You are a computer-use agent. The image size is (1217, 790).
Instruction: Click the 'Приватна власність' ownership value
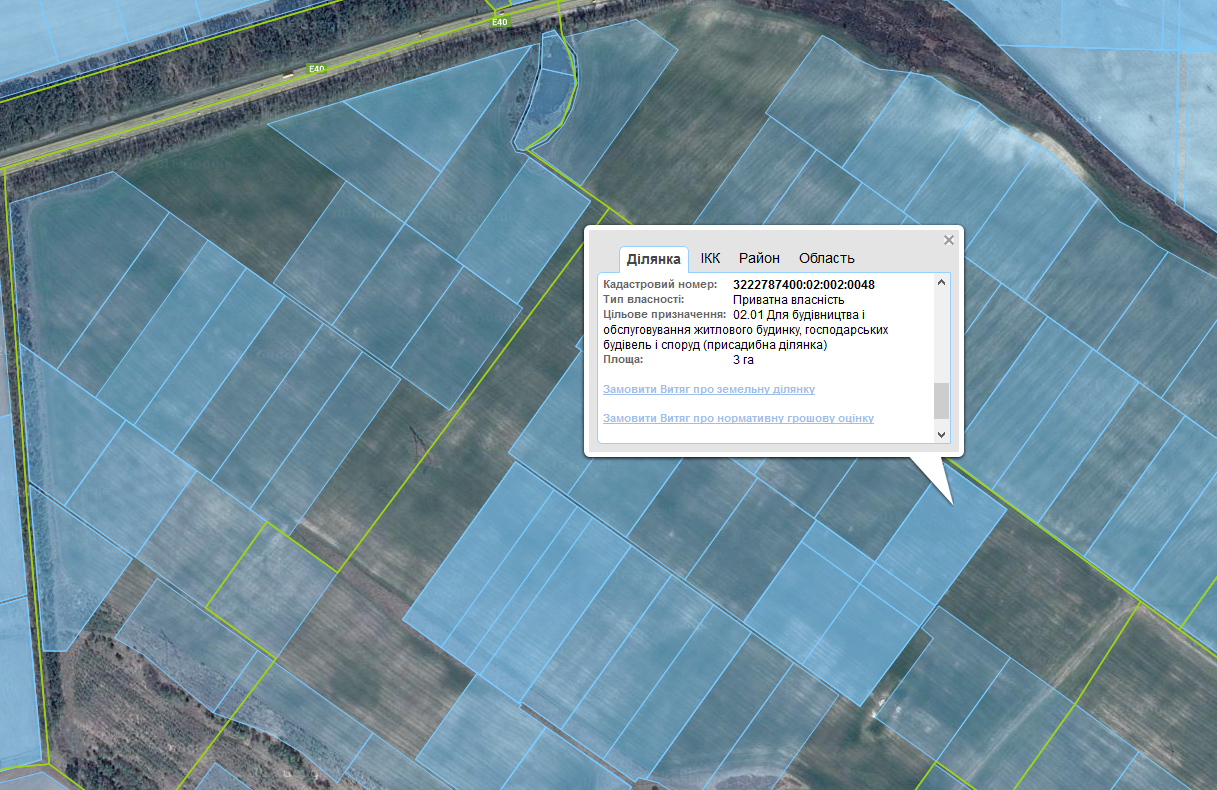click(x=788, y=300)
